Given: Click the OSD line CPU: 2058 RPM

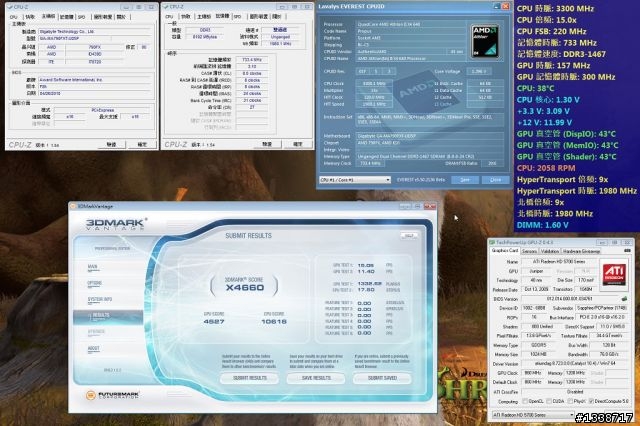Looking at the screenshot, I should click(546, 168).
